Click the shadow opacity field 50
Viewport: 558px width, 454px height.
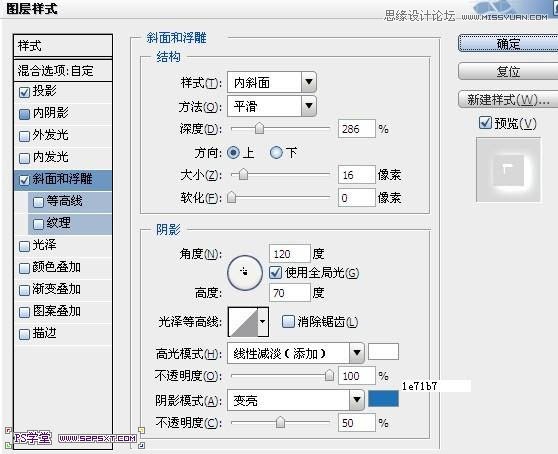click(x=357, y=423)
